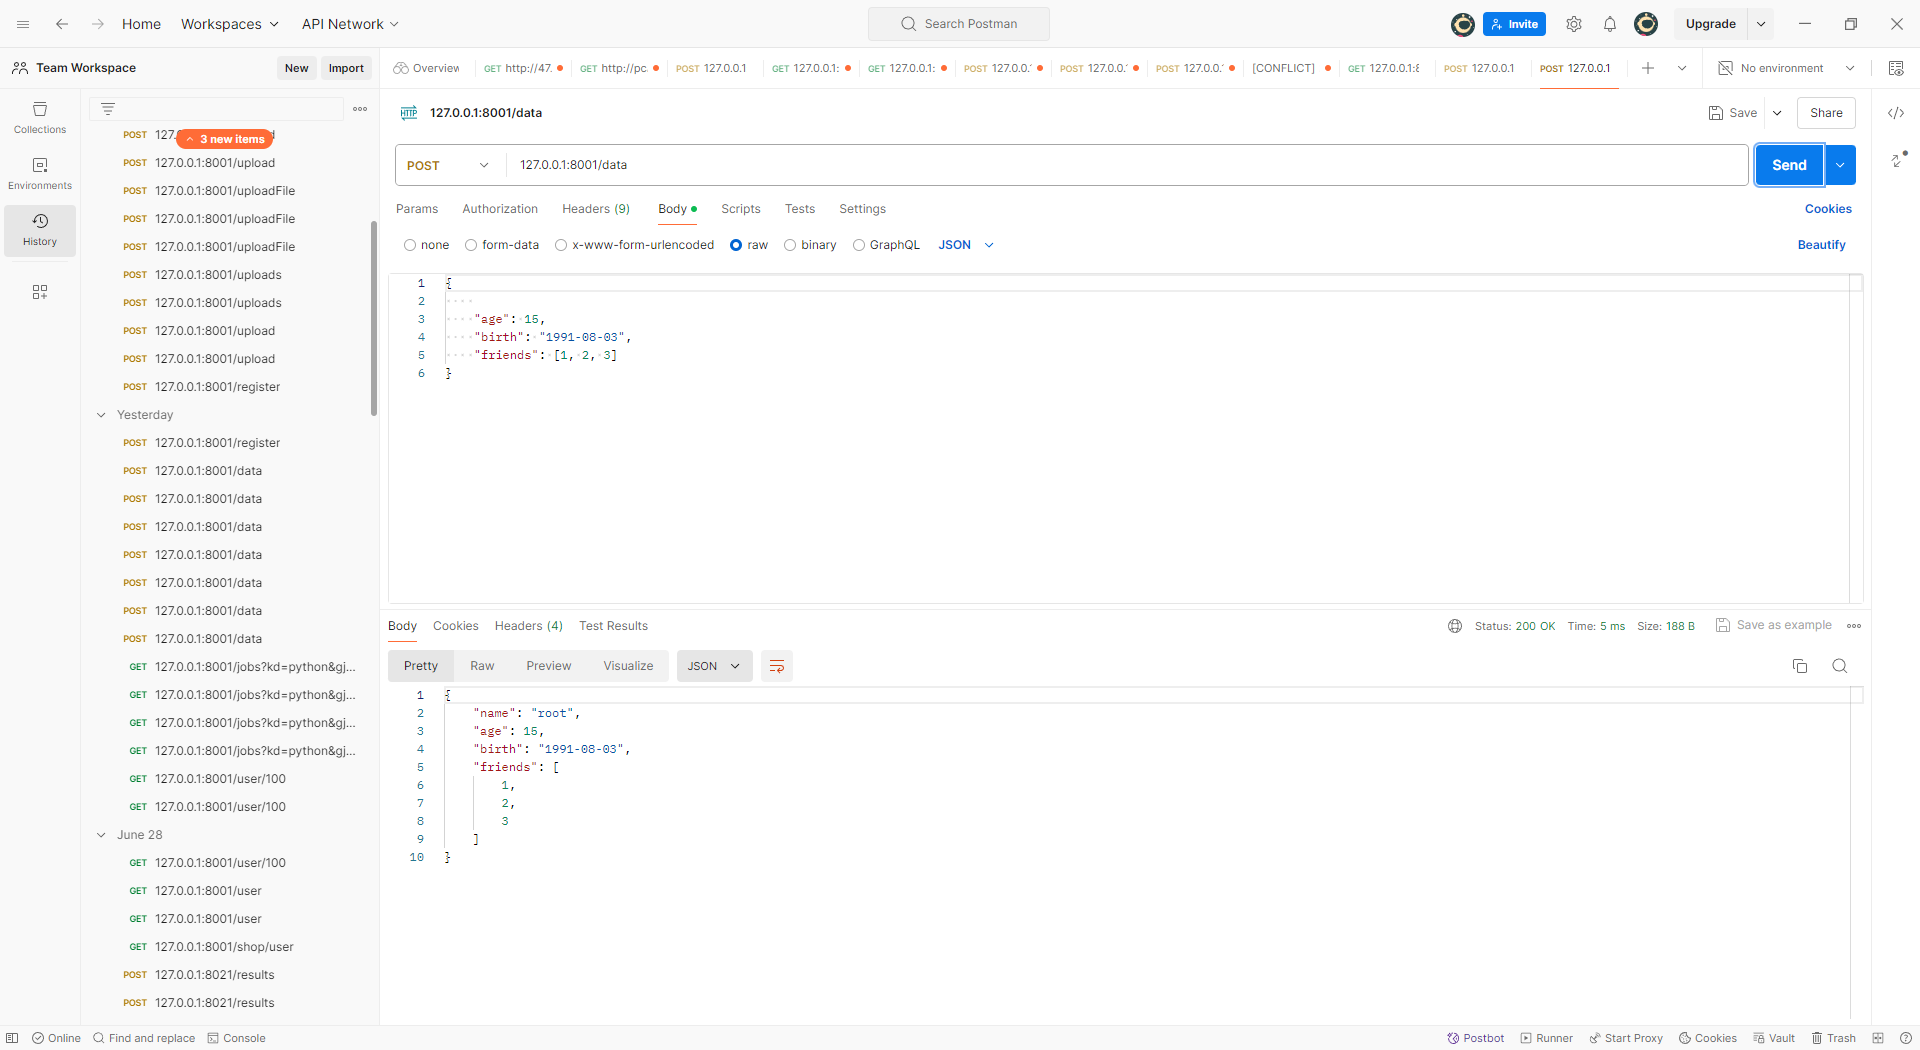Open response JSON format dropdown
The height and width of the screenshot is (1050, 1920).
(714, 666)
